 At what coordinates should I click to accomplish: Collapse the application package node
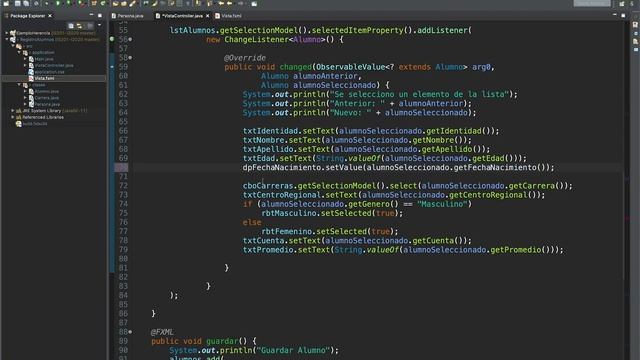coord(19,52)
